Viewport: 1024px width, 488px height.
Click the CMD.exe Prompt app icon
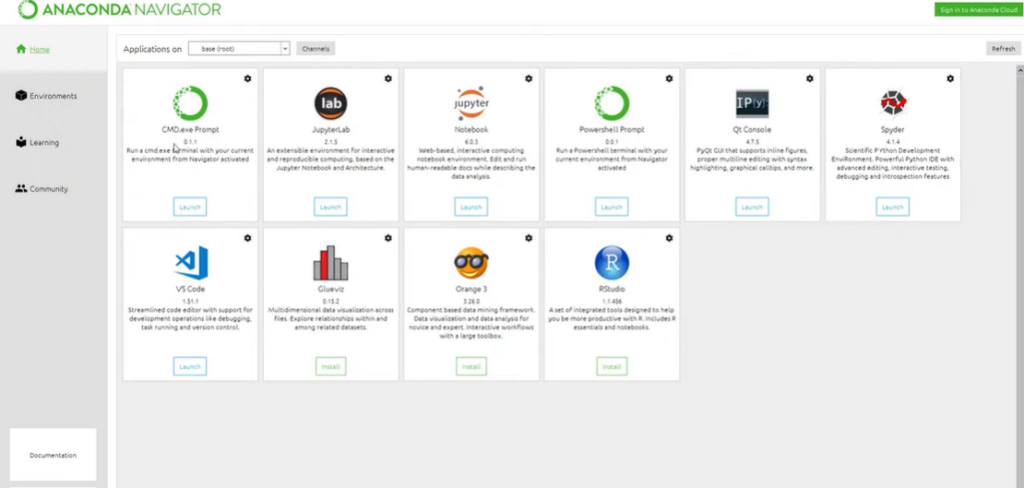click(190, 103)
